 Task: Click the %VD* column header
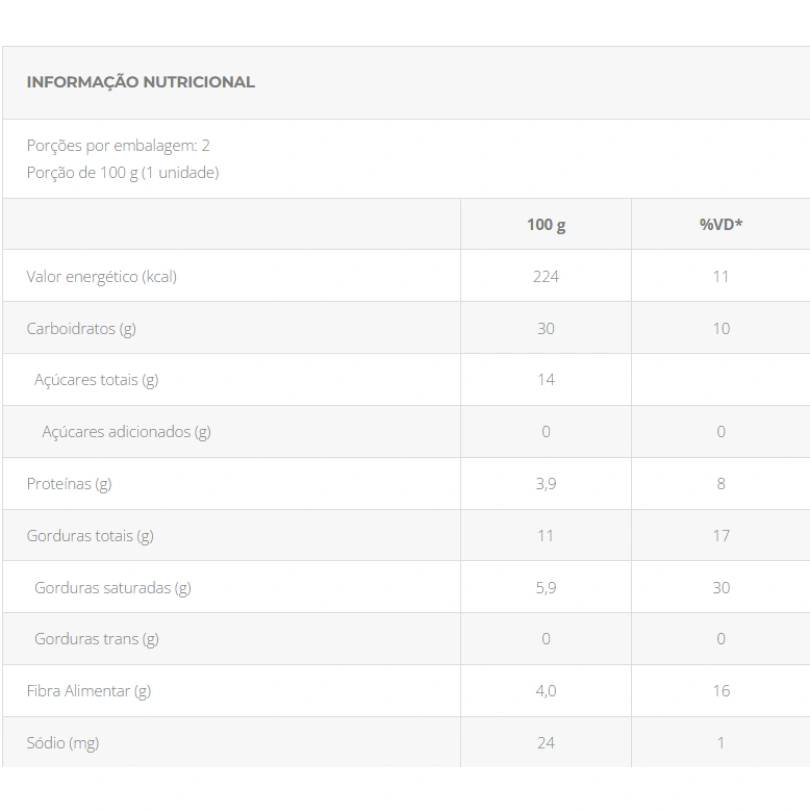point(721,224)
